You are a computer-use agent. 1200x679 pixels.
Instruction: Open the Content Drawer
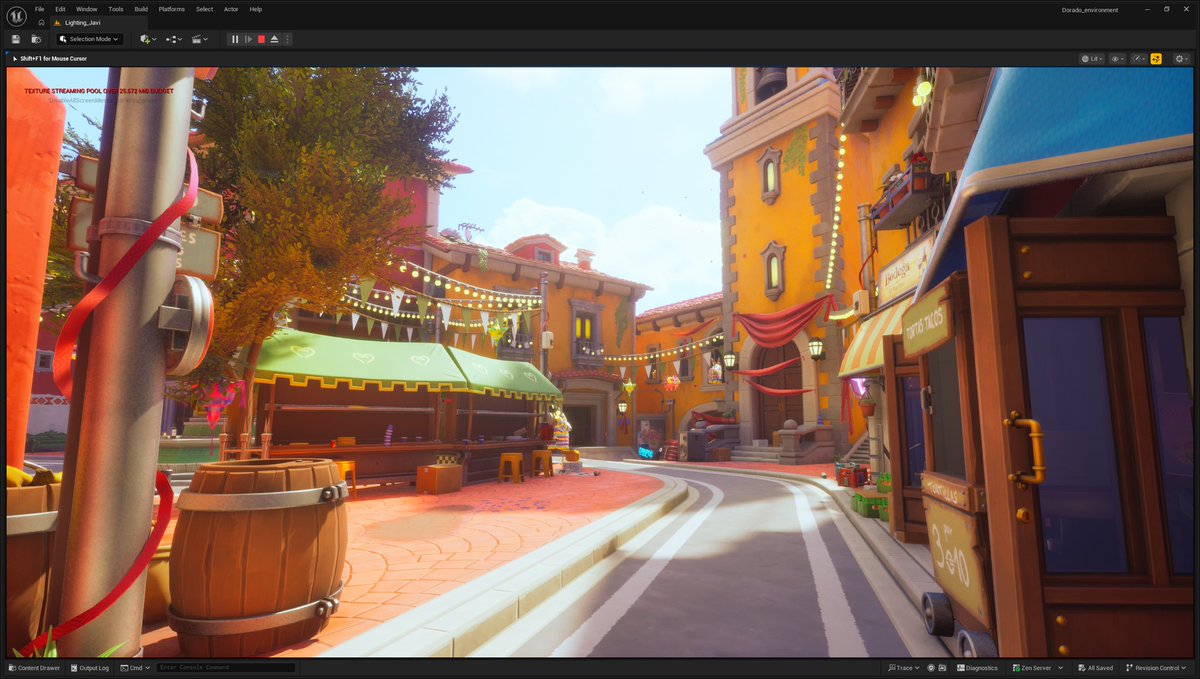pyautogui.click(x=33, y=668)
